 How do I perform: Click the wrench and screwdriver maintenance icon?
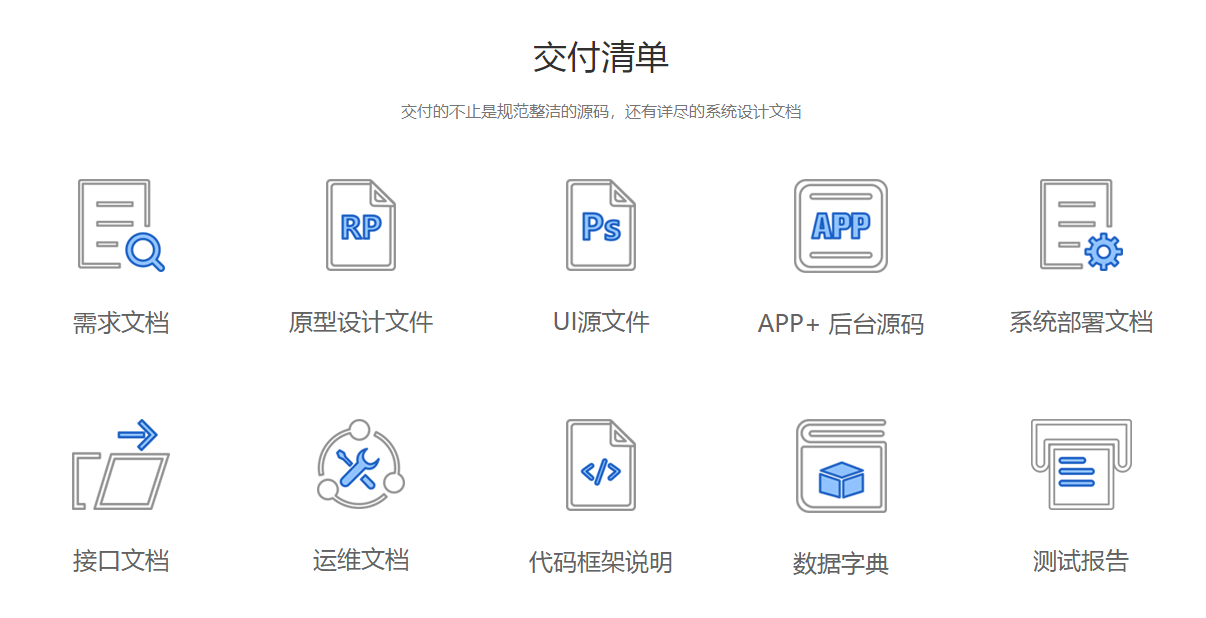pos(360,465)
